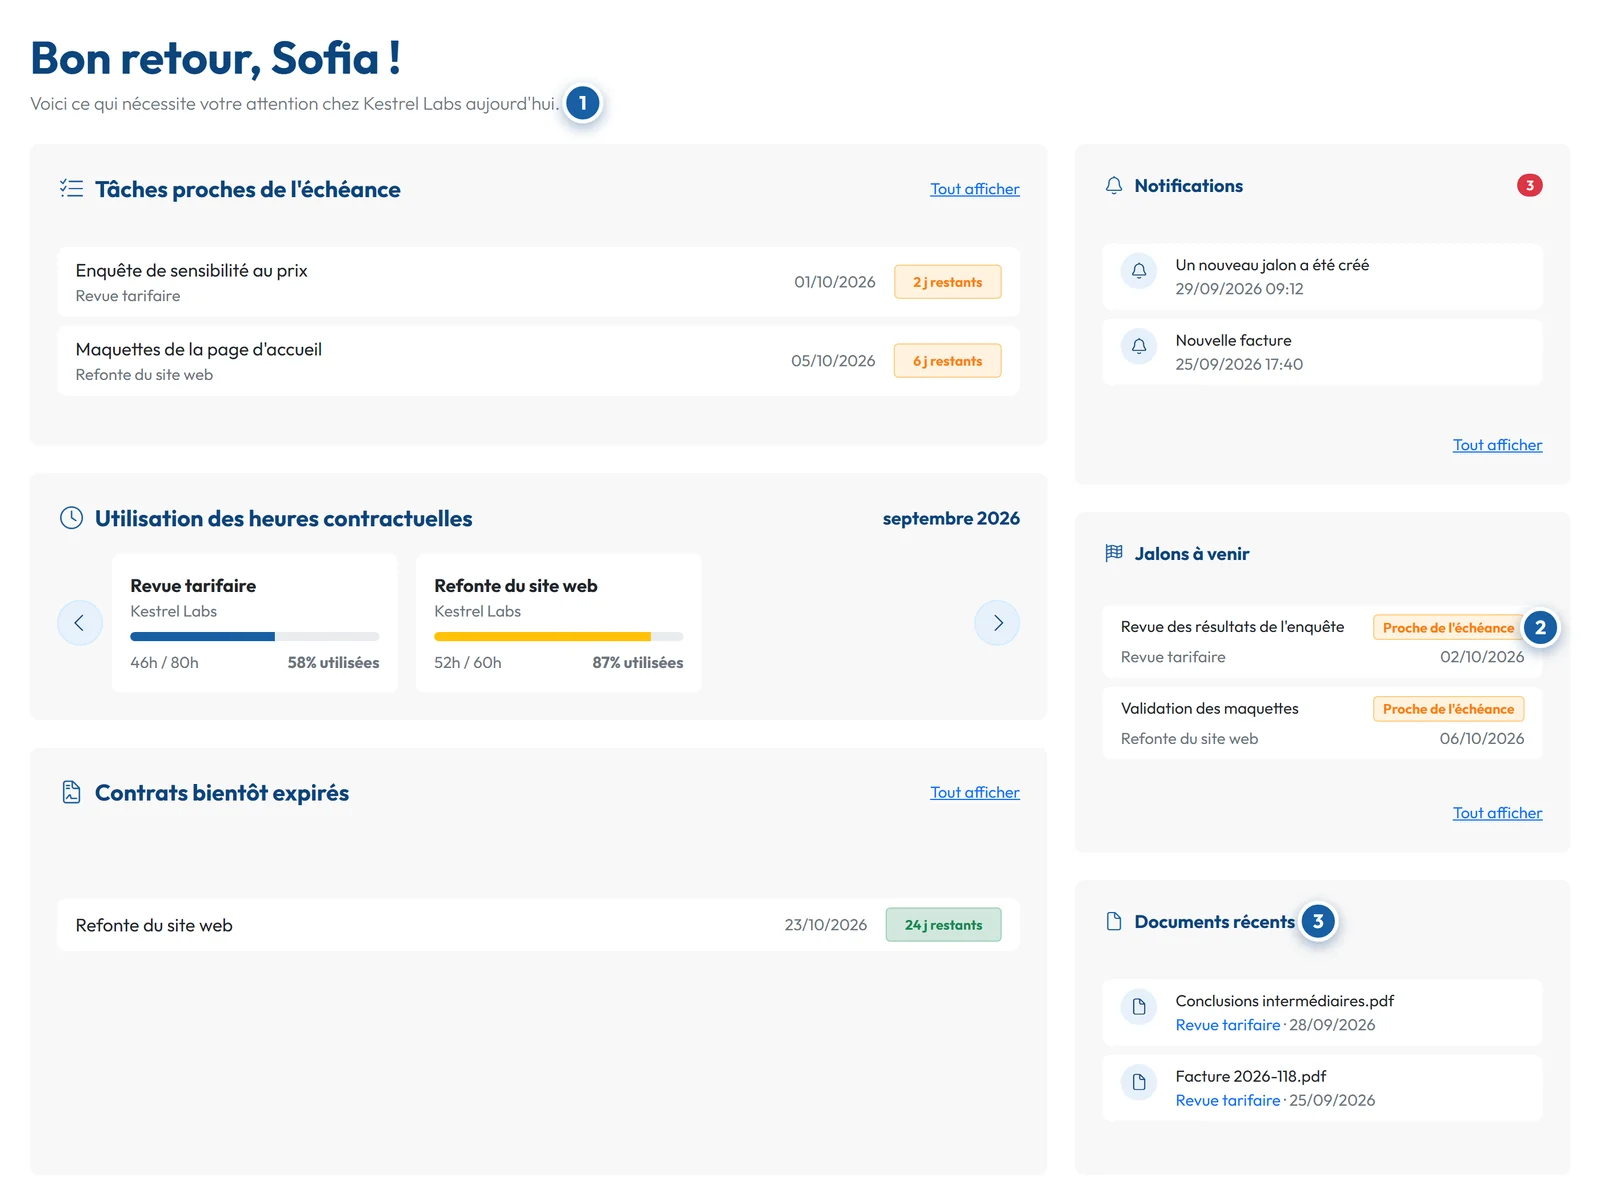Viewport: 1600px width, 1200px height.
Task: Open document Facture 2026-118.pdf
Action: pyautogui.click(x=1322, y=1088)
